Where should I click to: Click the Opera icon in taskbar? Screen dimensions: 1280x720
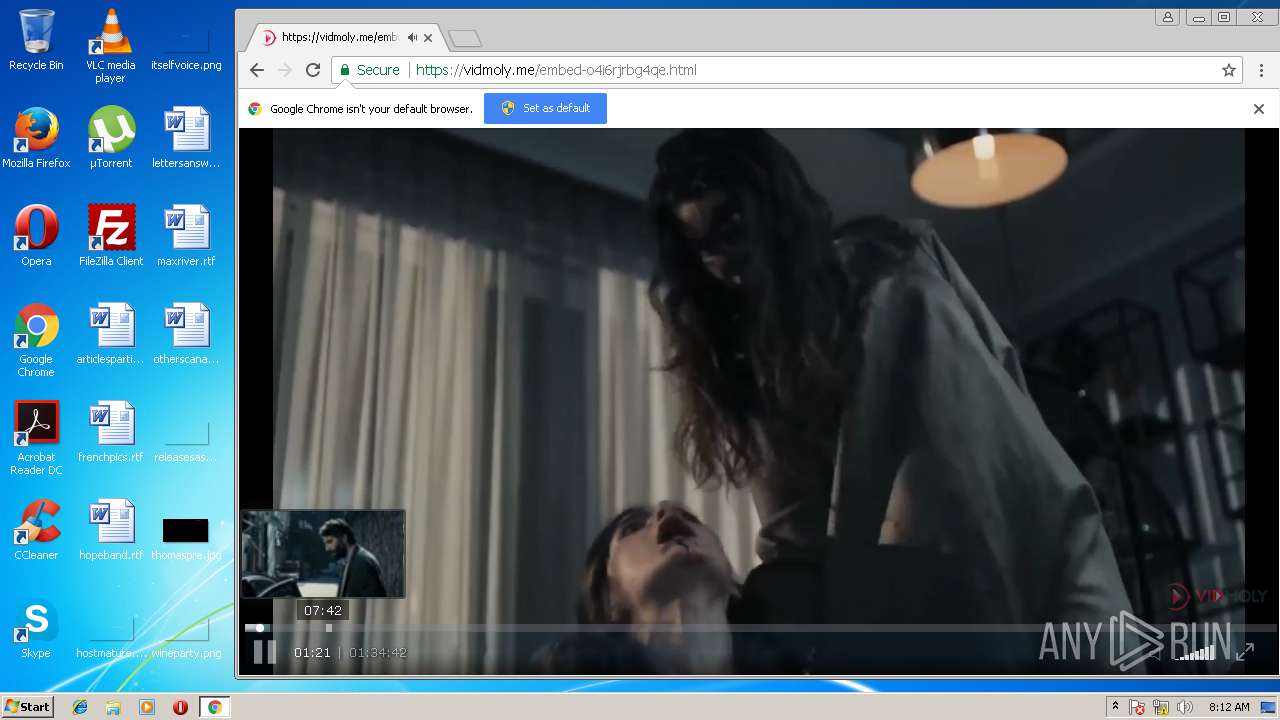[x=180, y=707]
